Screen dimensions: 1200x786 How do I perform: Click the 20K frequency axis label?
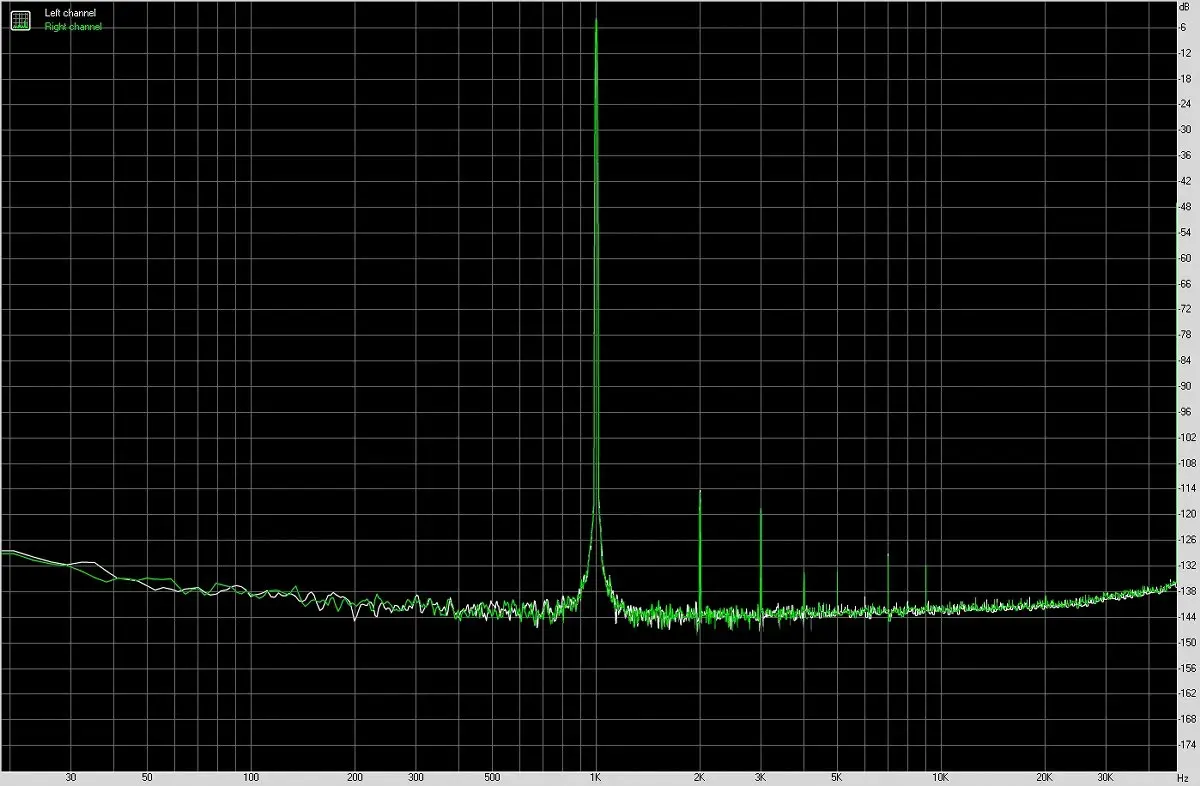[1044, 776]
